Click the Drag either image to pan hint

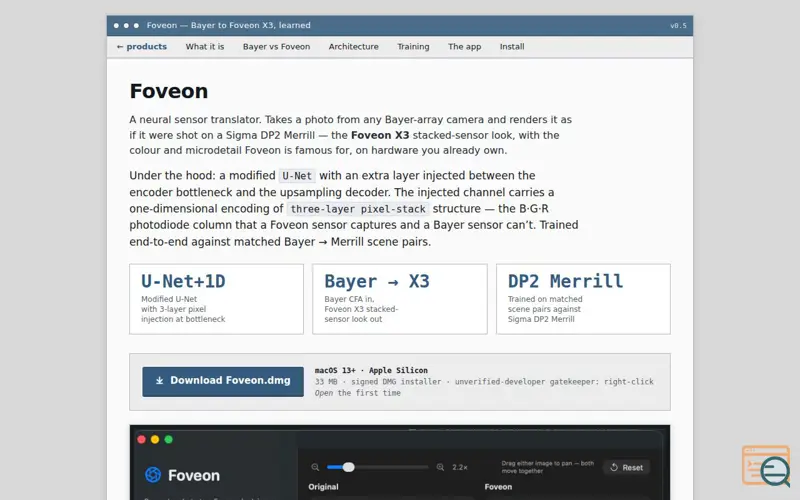click(547, 467)
